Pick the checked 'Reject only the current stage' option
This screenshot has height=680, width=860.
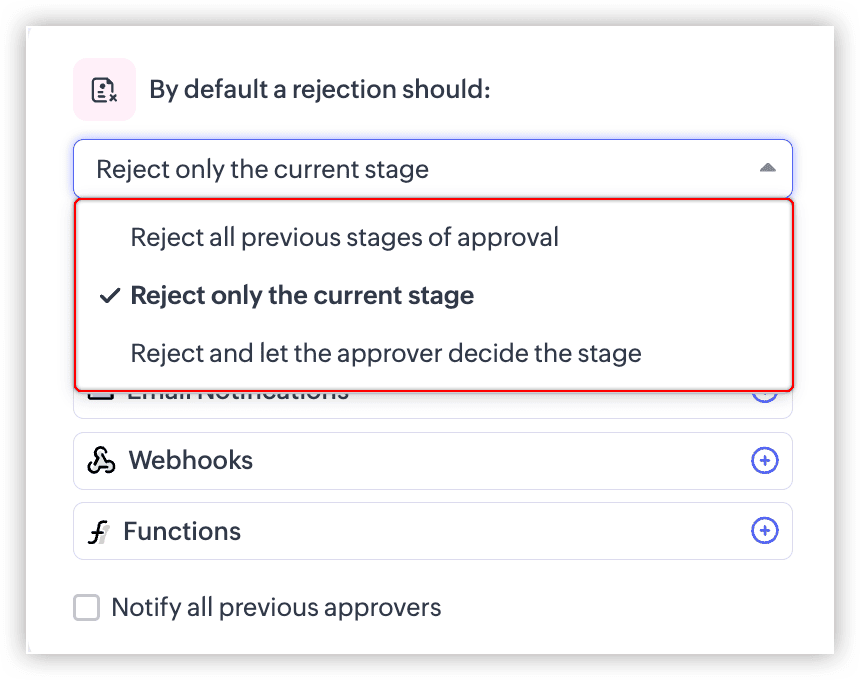[302, 296]
